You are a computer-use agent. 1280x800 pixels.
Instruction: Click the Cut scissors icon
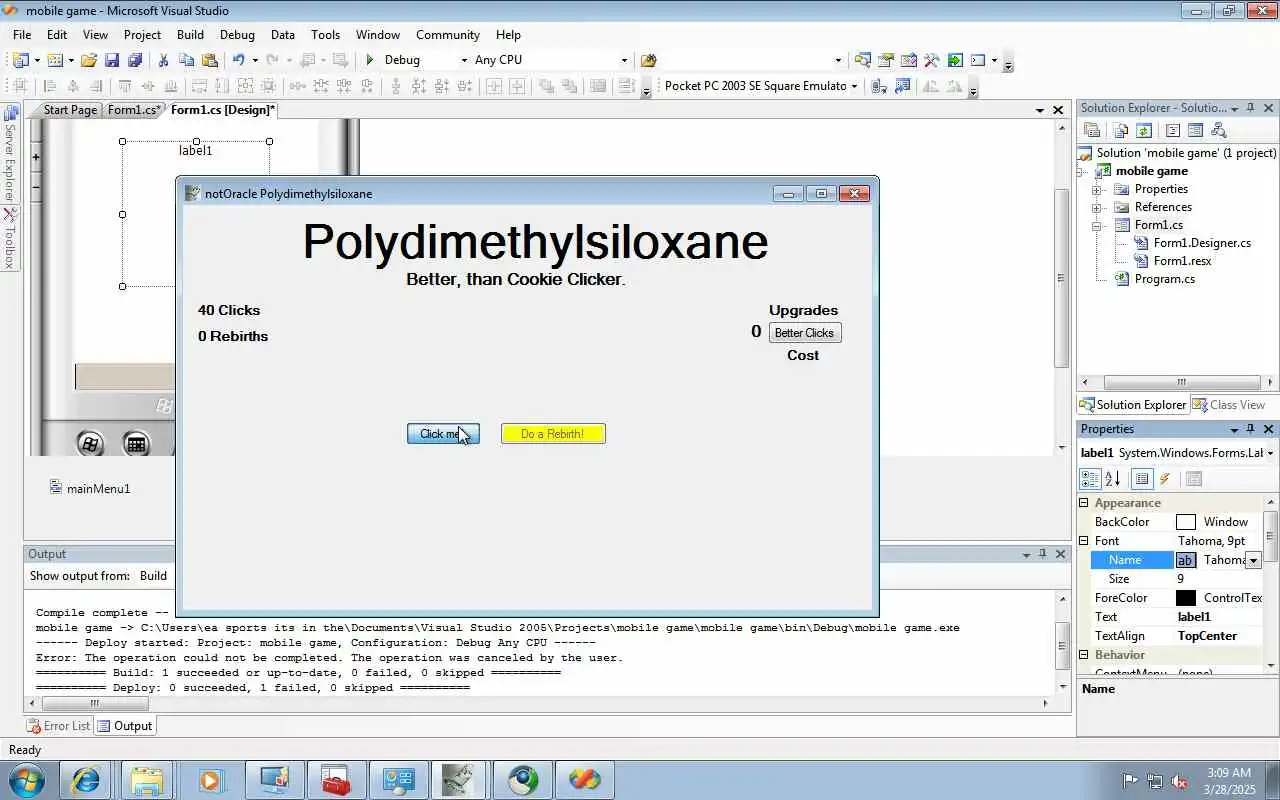click(x=163, y=60)
